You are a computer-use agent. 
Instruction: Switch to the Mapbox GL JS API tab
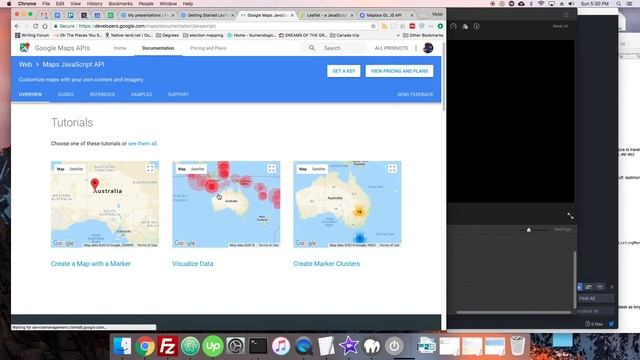(x=386, y=15)
